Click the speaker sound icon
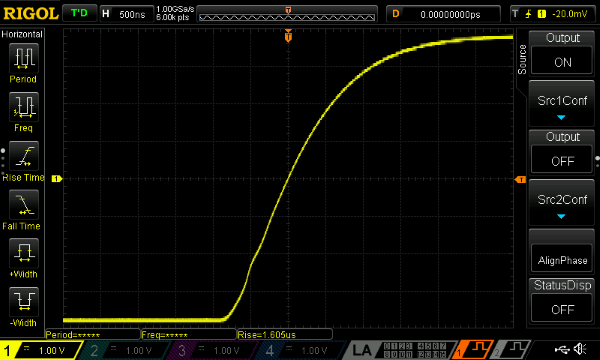 click(580, 349)
